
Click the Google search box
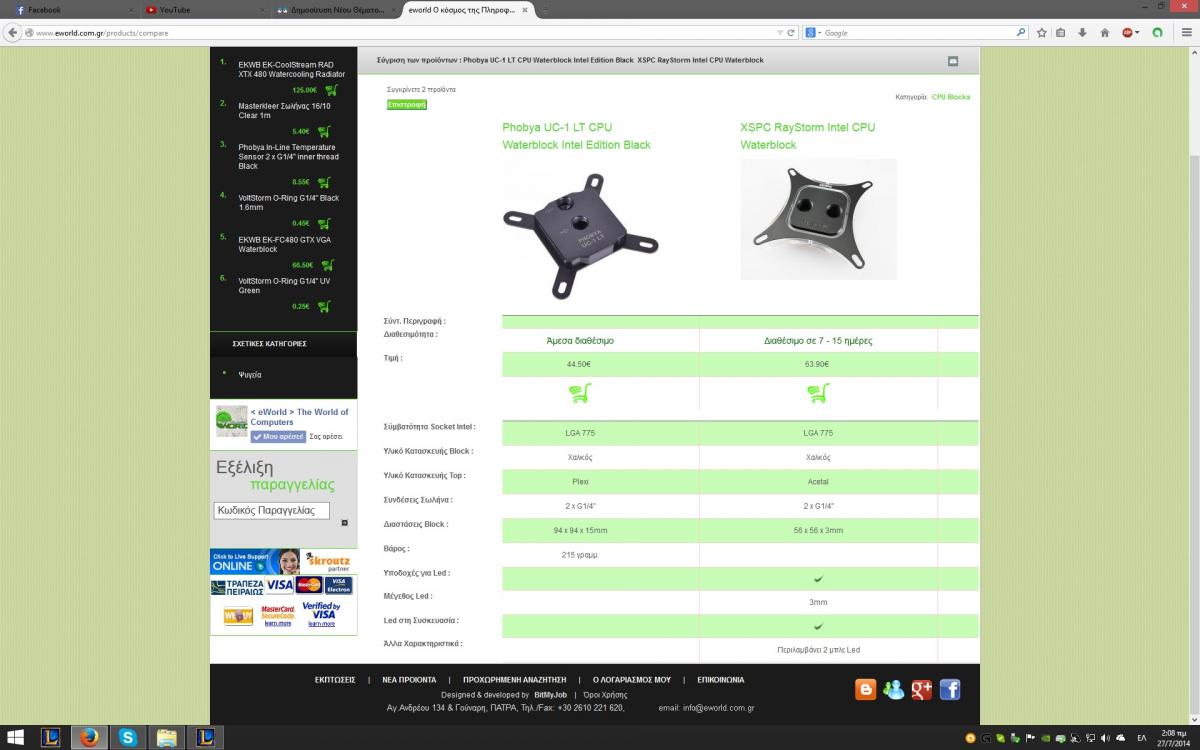tap(917, 33)
